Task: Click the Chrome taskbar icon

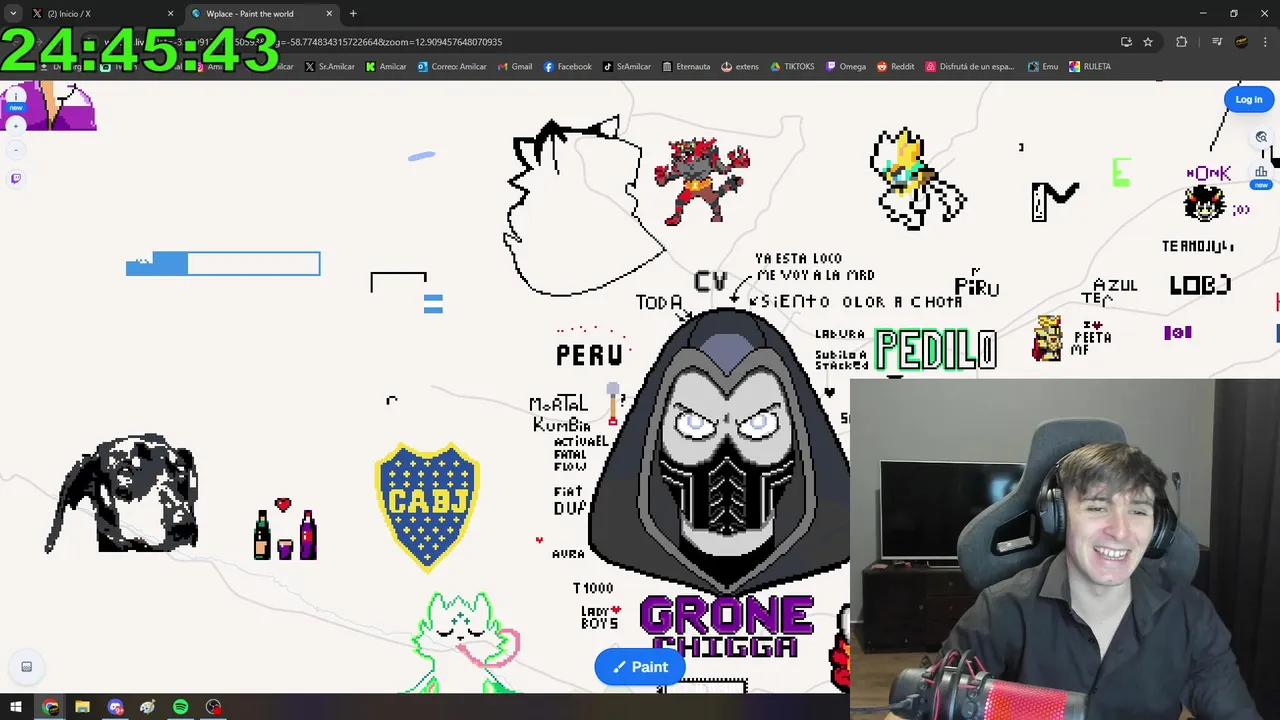Action: 50,707
